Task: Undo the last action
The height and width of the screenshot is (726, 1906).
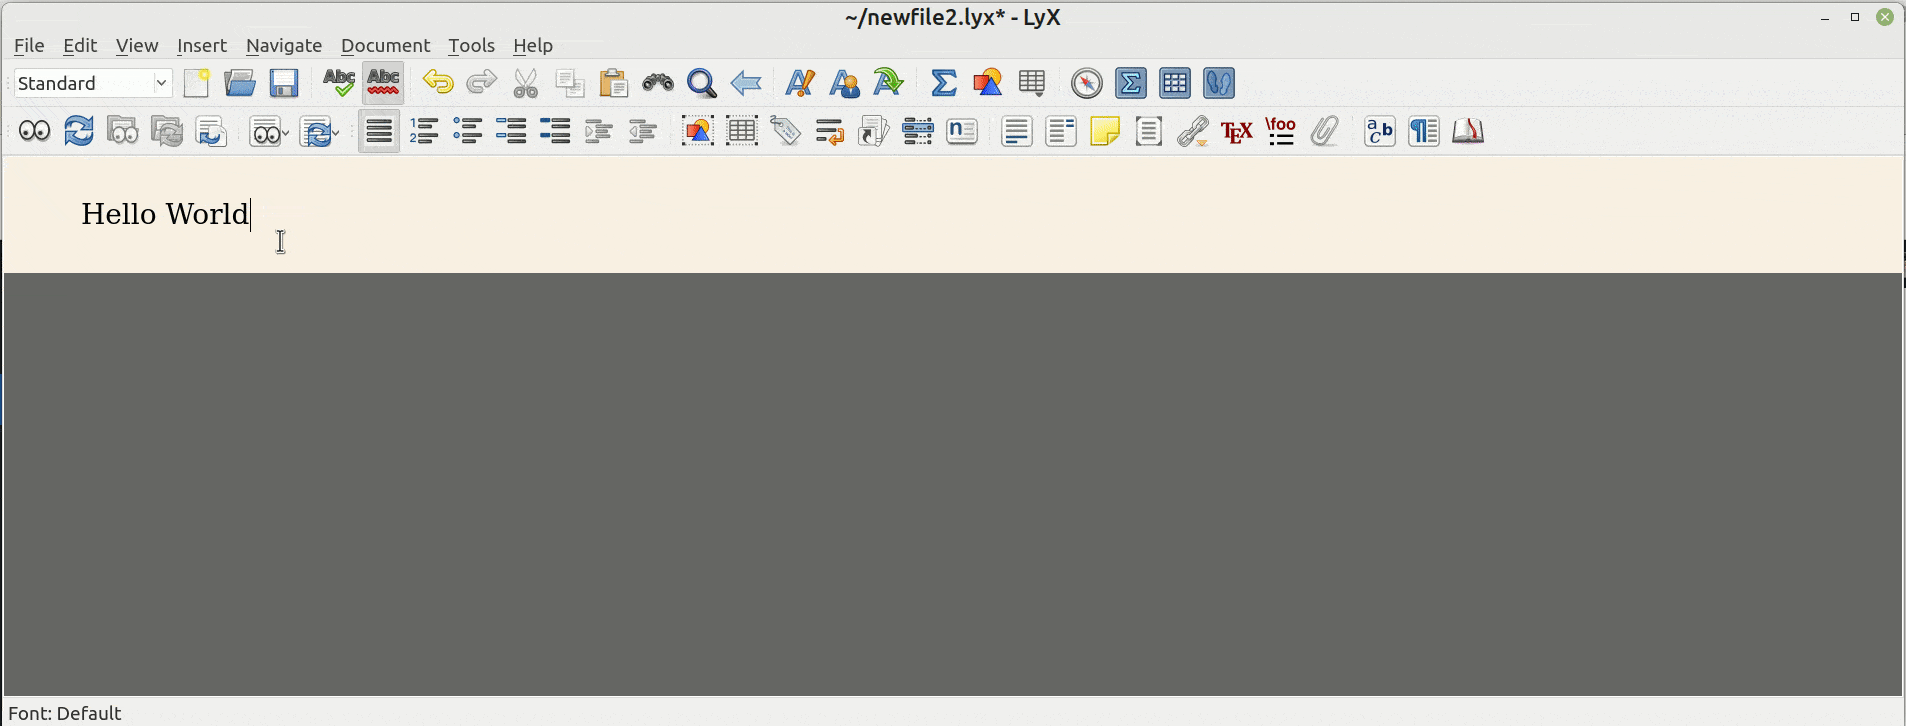Action: pyautogui.click(x=438, y=83)
